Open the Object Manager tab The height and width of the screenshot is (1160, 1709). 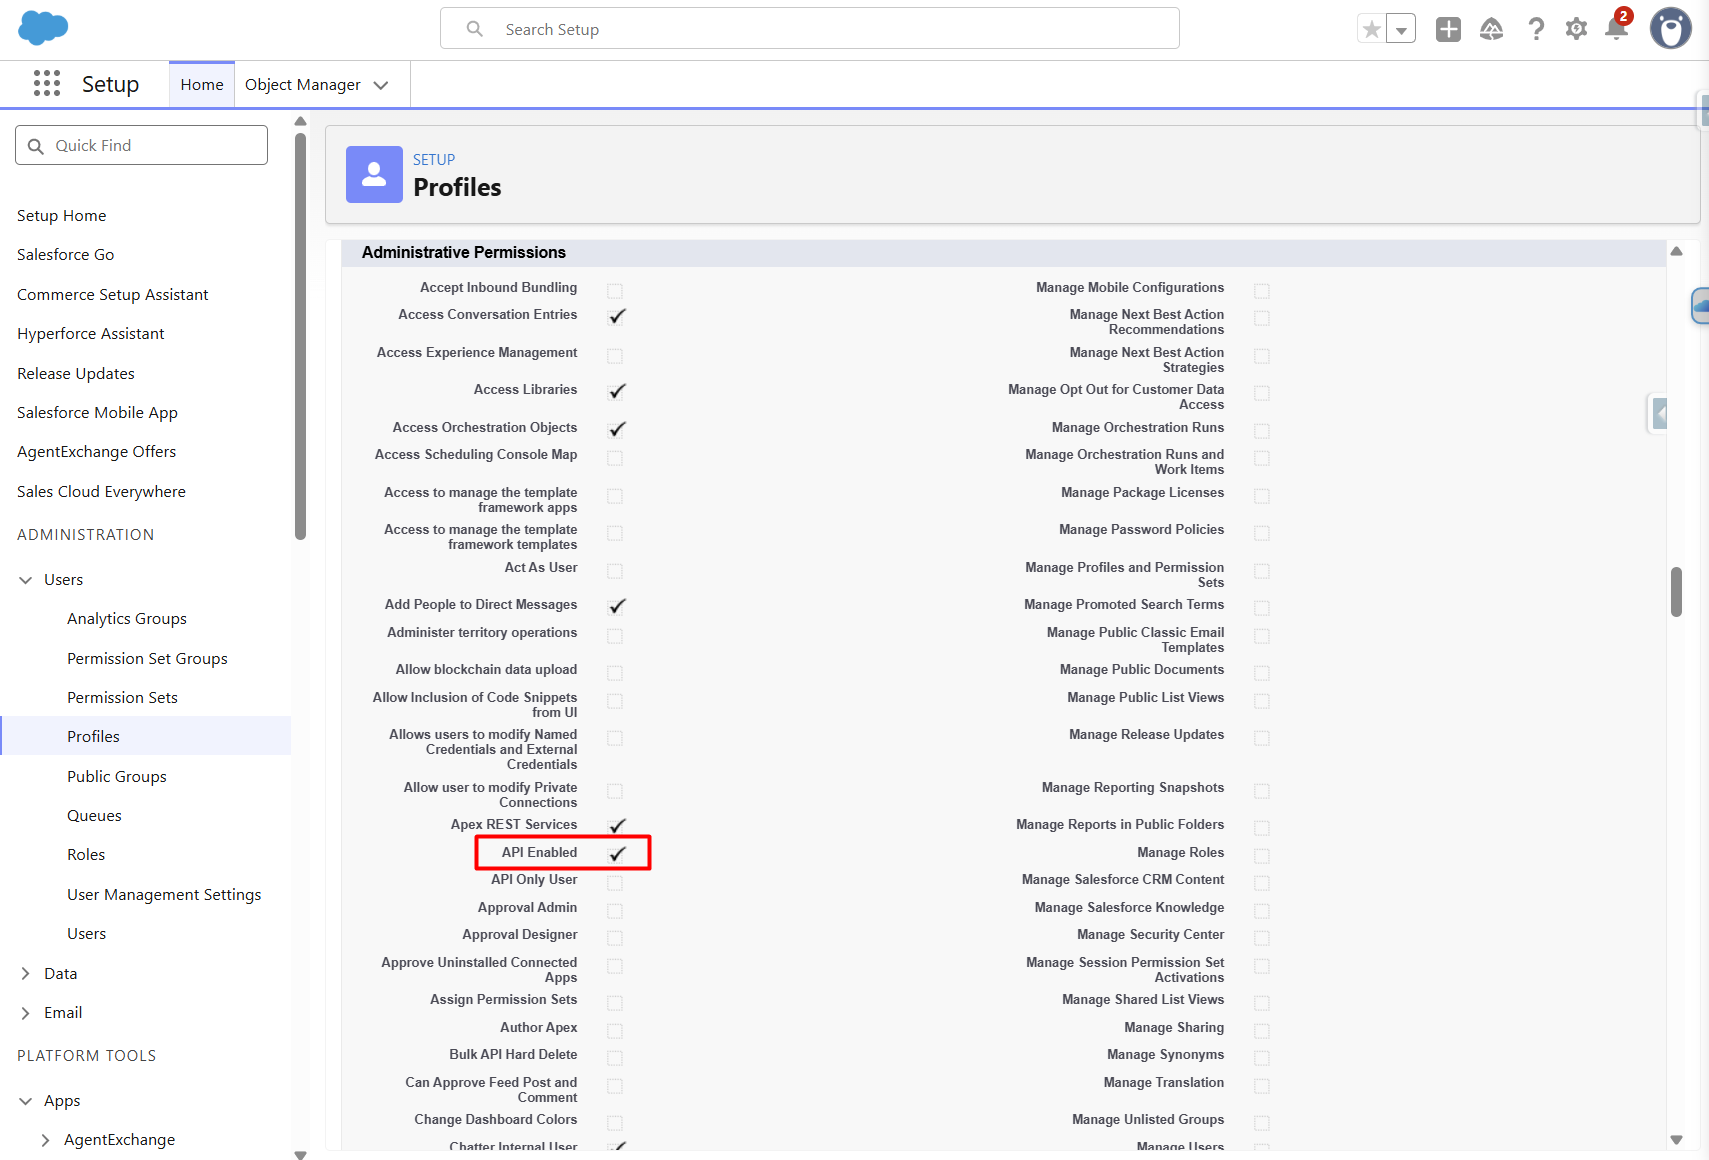(303, 85)
